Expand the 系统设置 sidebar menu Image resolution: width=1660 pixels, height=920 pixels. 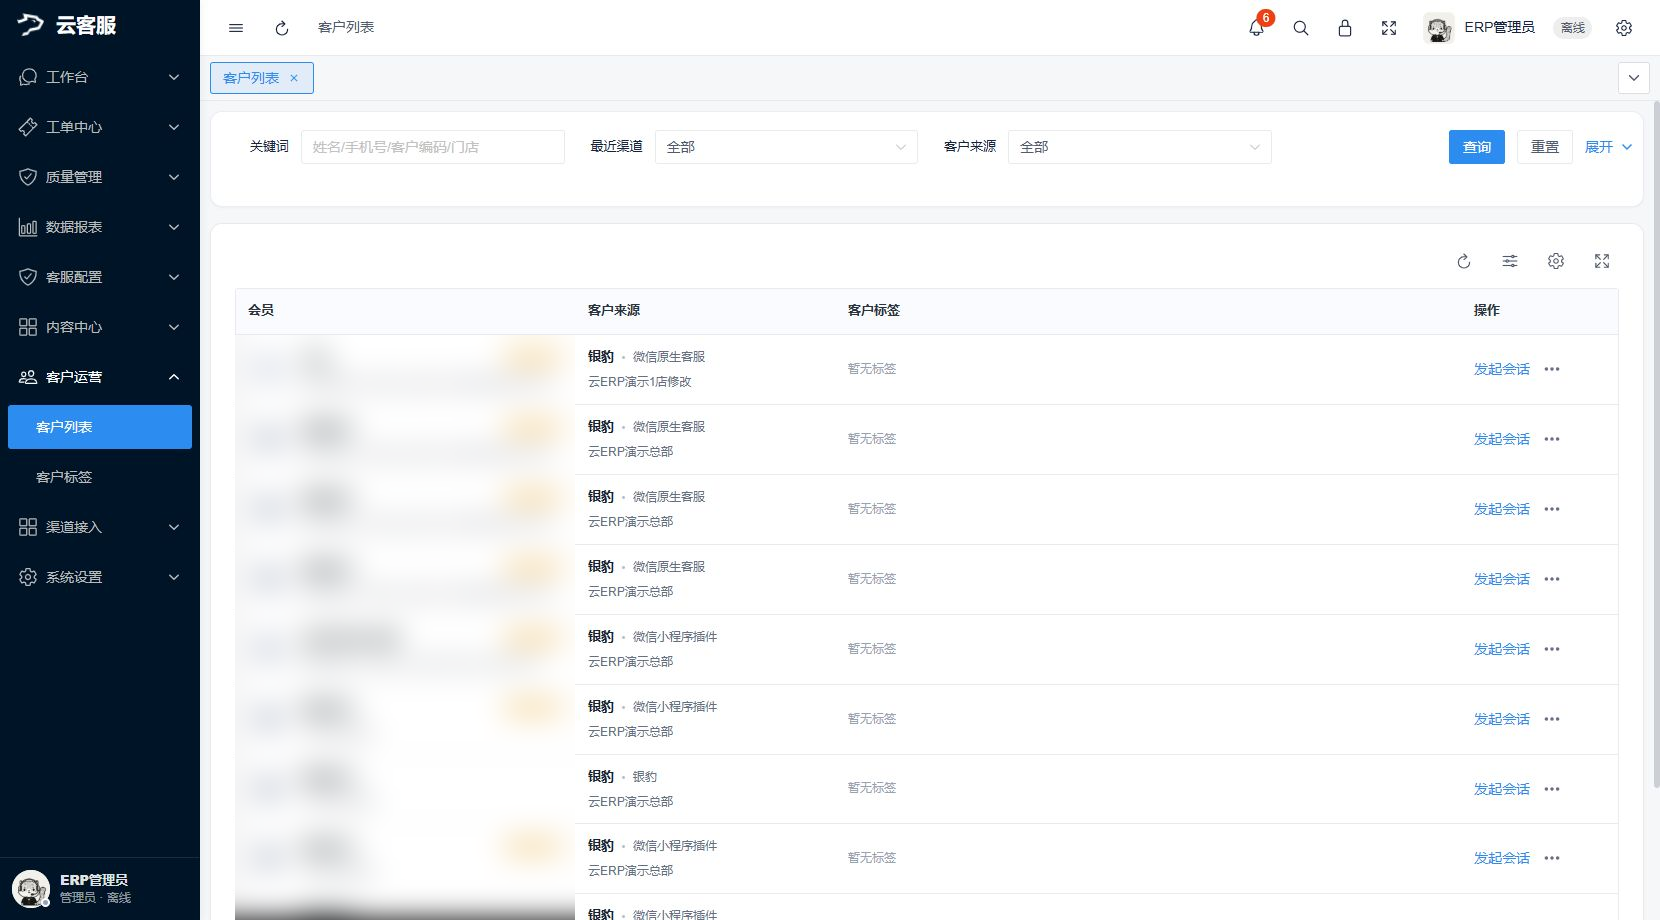click(x=100, y=577)
